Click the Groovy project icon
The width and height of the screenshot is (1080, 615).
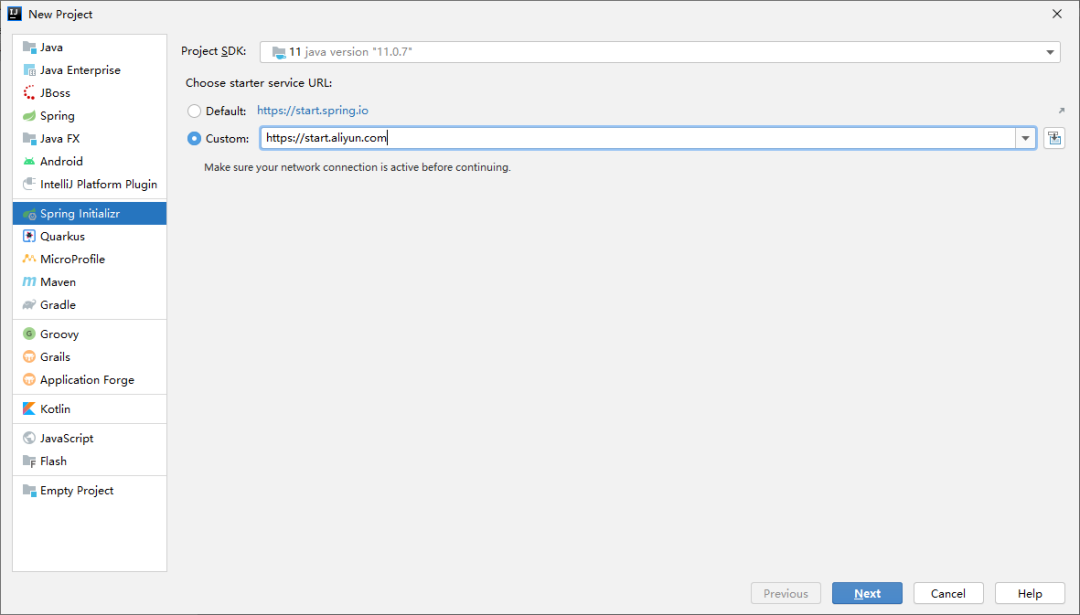(x=29, y=334)
